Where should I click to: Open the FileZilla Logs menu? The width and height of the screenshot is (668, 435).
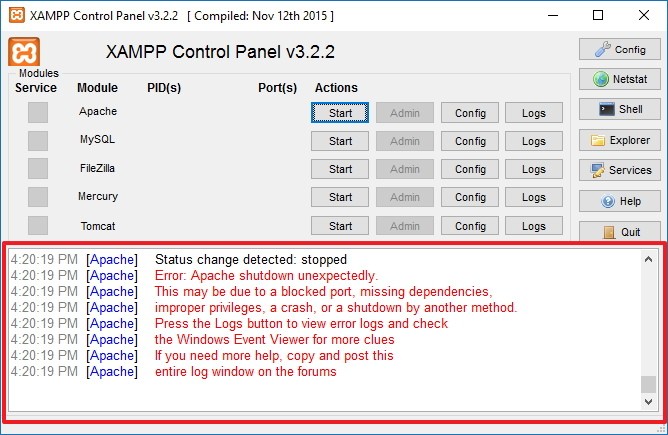click(534, 169)
